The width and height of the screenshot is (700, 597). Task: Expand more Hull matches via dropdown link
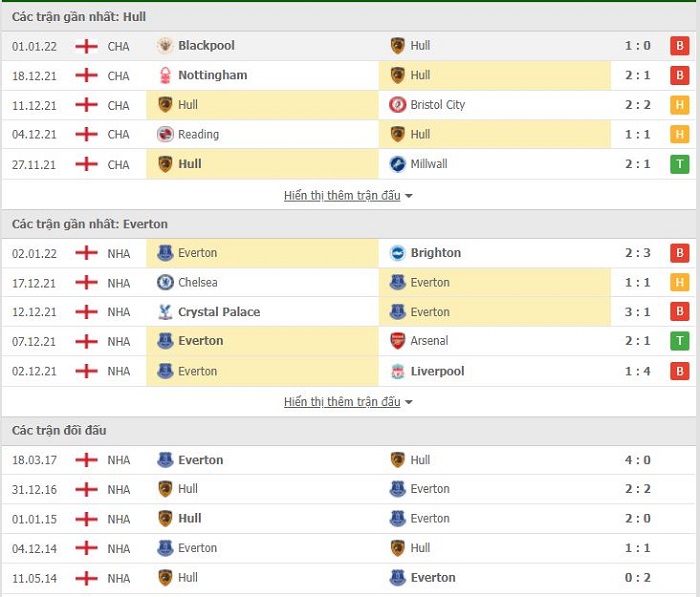coord(348,196)
